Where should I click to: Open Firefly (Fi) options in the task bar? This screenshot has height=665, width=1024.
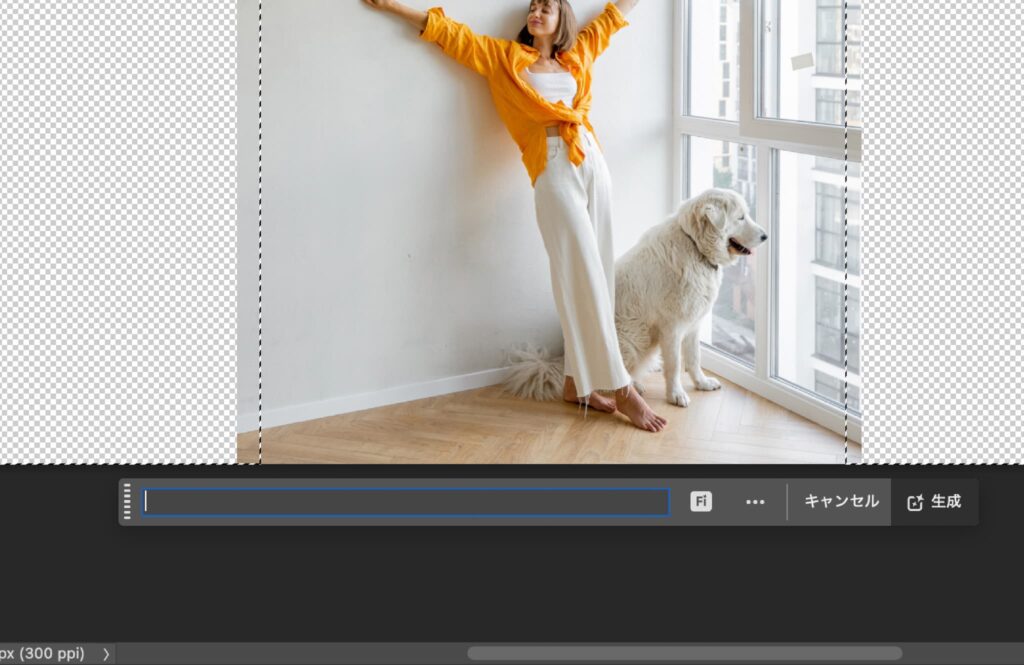(x=701, y=502)
